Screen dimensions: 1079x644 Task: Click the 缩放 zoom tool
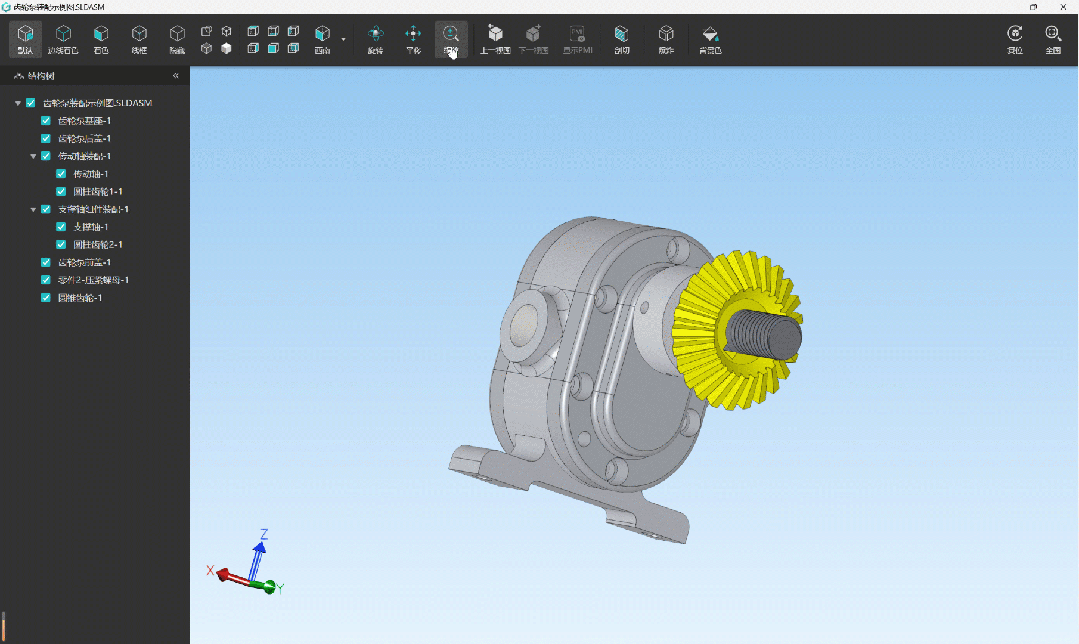point(451,39)
